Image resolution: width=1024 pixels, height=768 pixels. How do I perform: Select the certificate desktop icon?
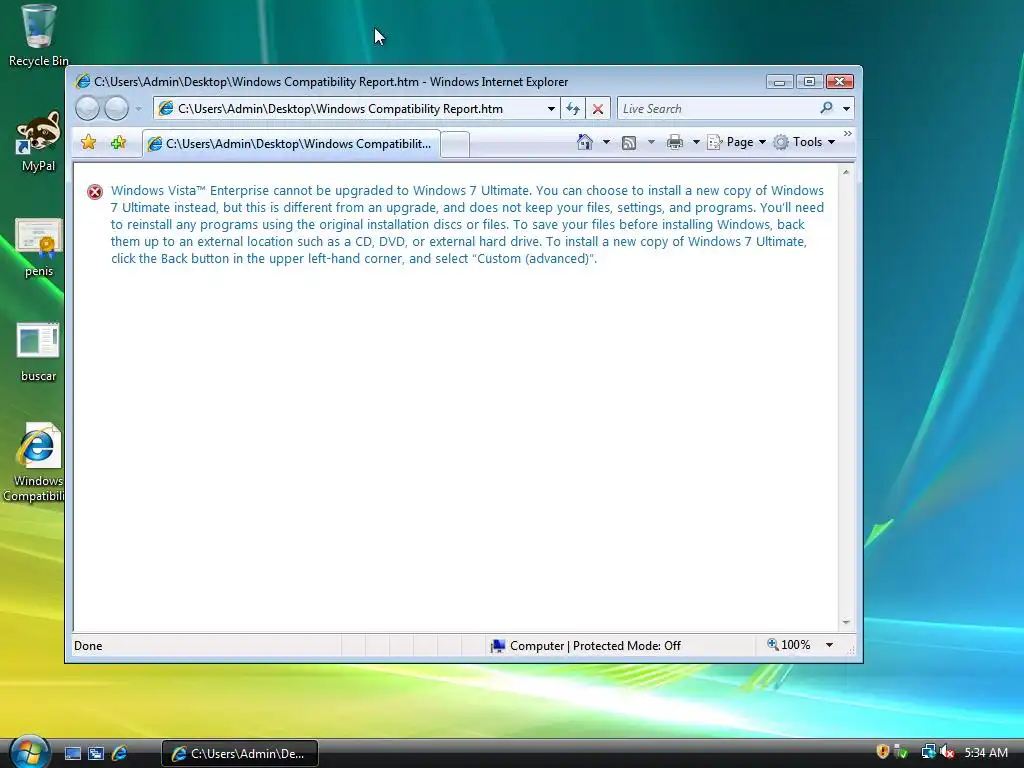pos(39,247)
